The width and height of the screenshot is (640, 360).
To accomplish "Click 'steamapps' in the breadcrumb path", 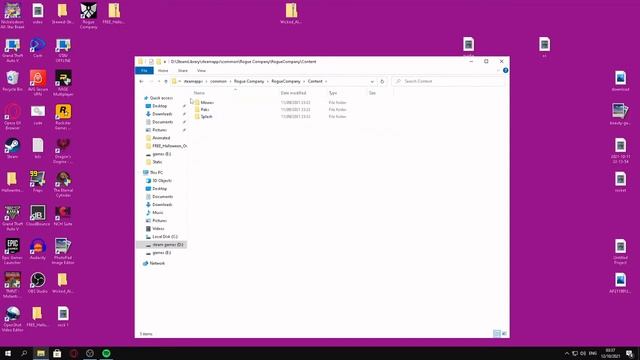I will click(x=193, y=81).
